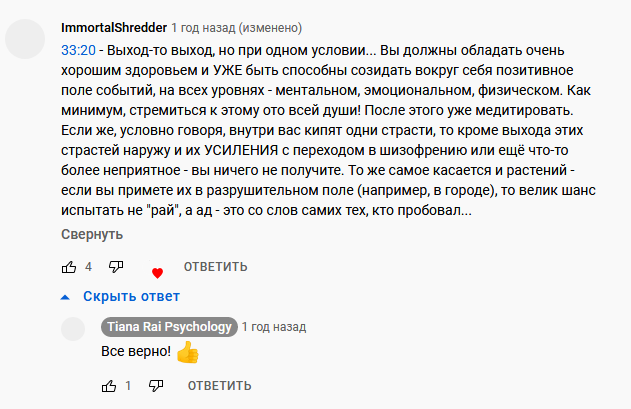Click the "Скрыть ответ" label

click(131, 296)
